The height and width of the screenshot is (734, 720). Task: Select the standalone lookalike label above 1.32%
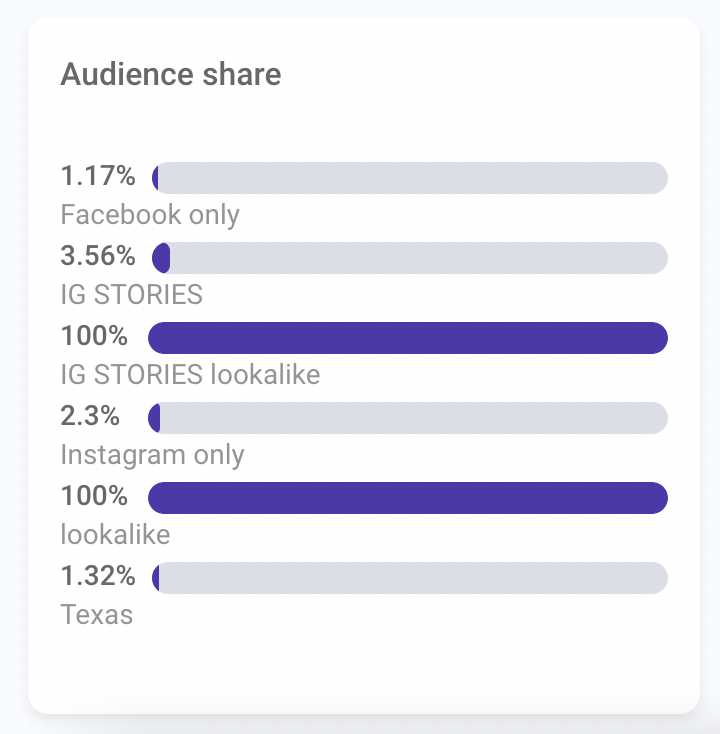coord(115,534)
